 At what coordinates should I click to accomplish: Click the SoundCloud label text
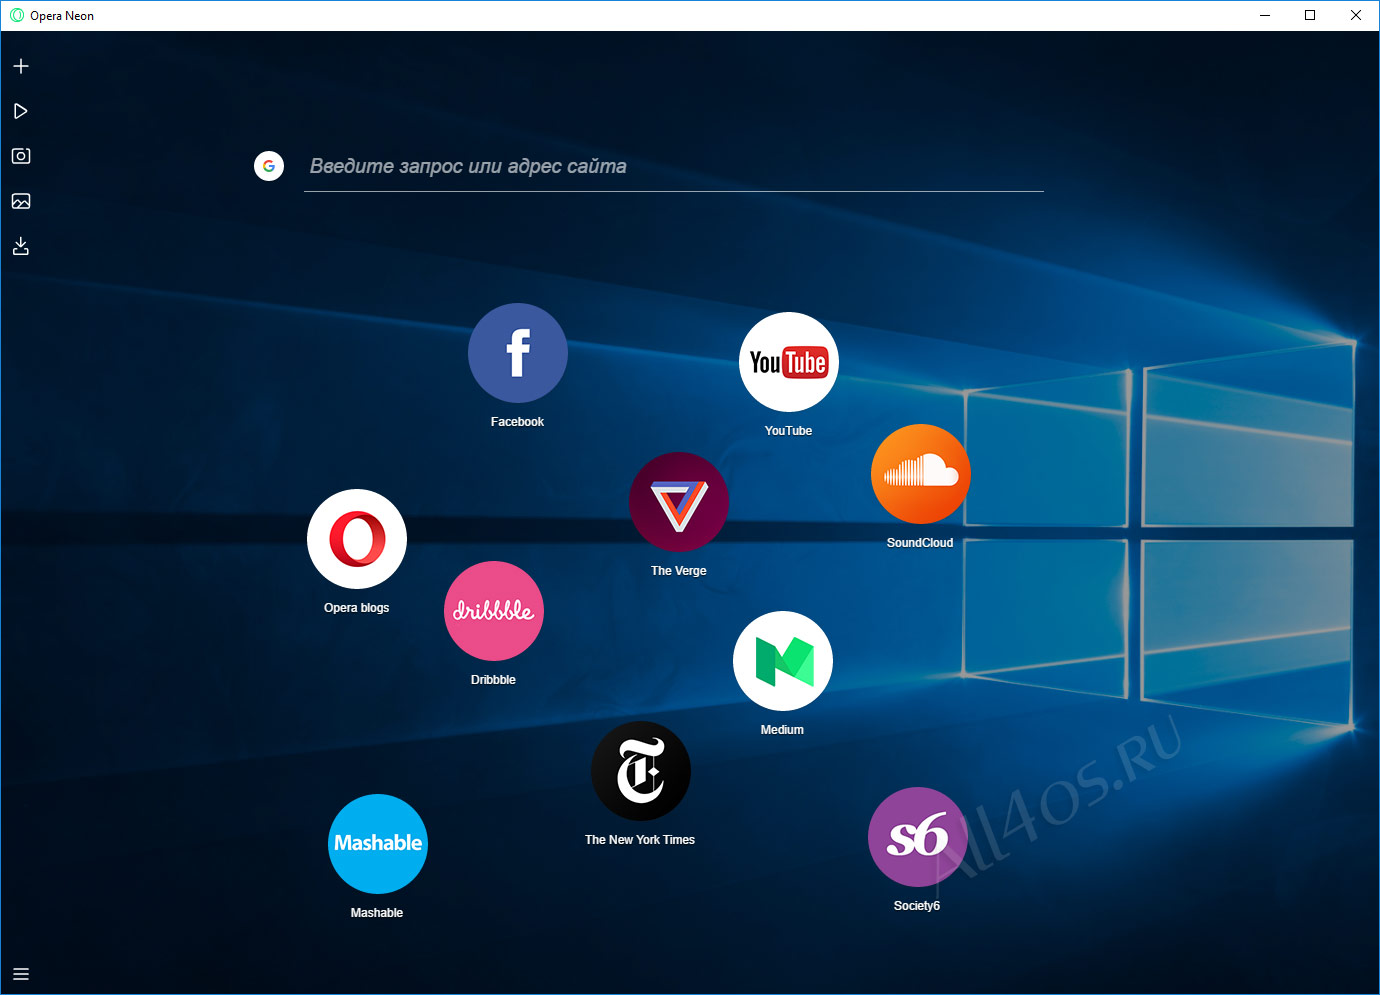pos(920,543)
